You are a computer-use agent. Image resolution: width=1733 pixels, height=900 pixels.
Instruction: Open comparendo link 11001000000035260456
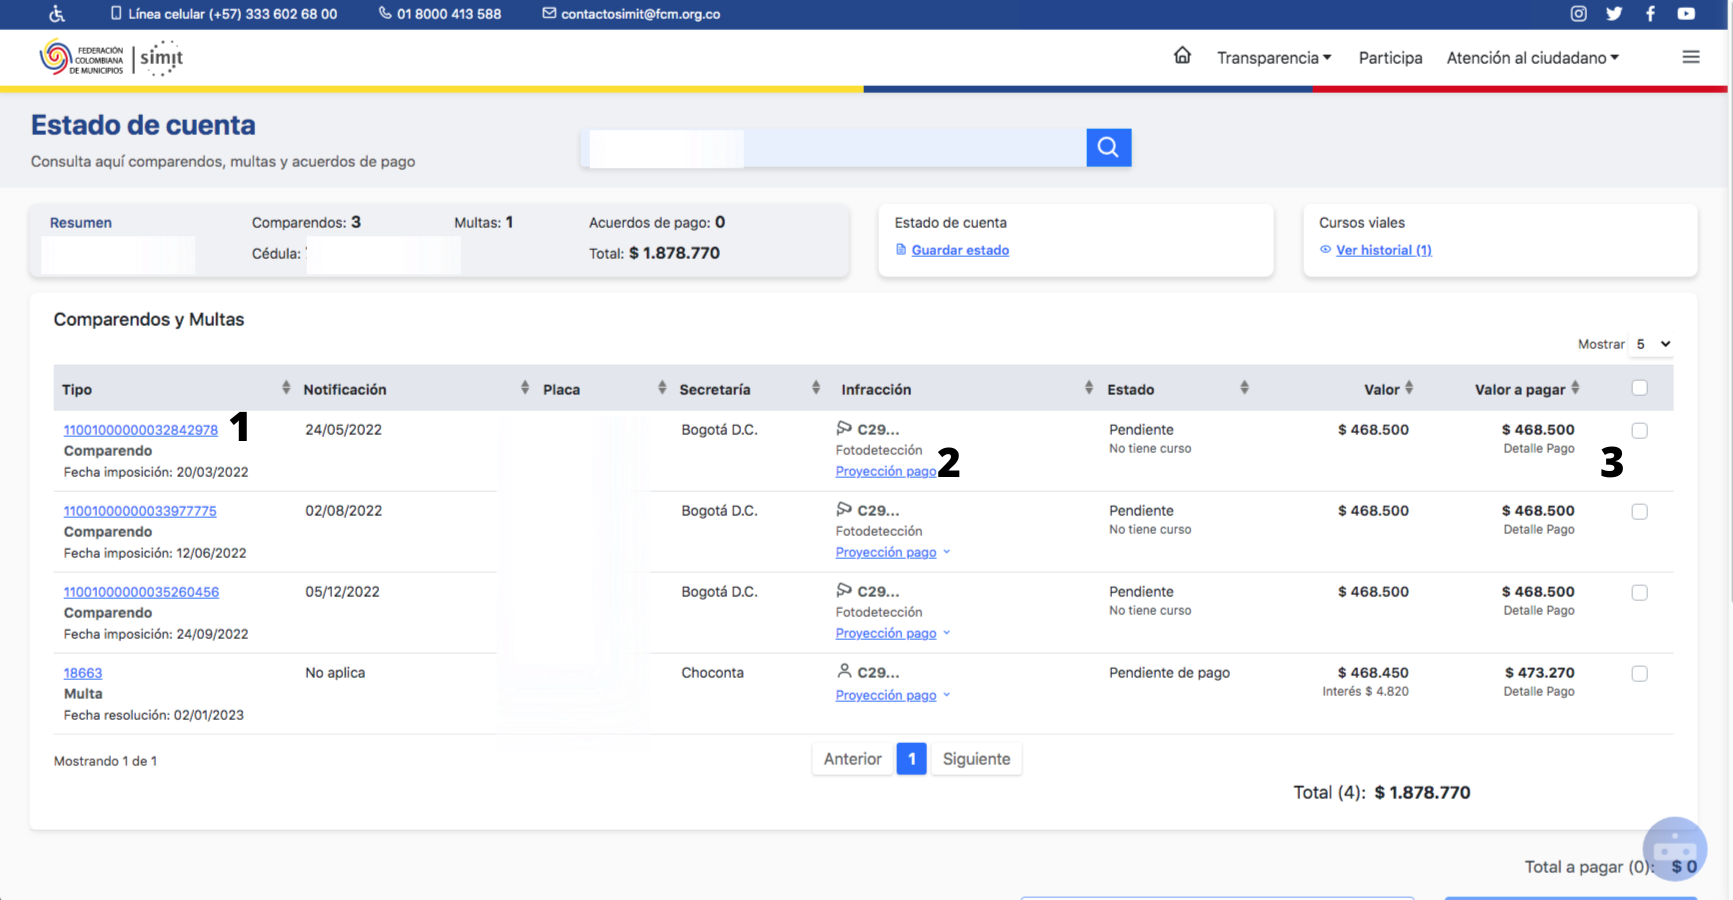pos(141,592)
